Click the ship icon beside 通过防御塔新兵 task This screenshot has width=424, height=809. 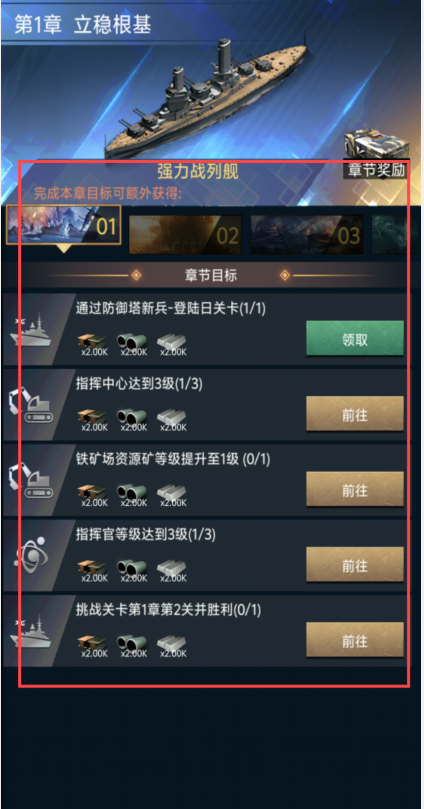[x=31, y=330]
